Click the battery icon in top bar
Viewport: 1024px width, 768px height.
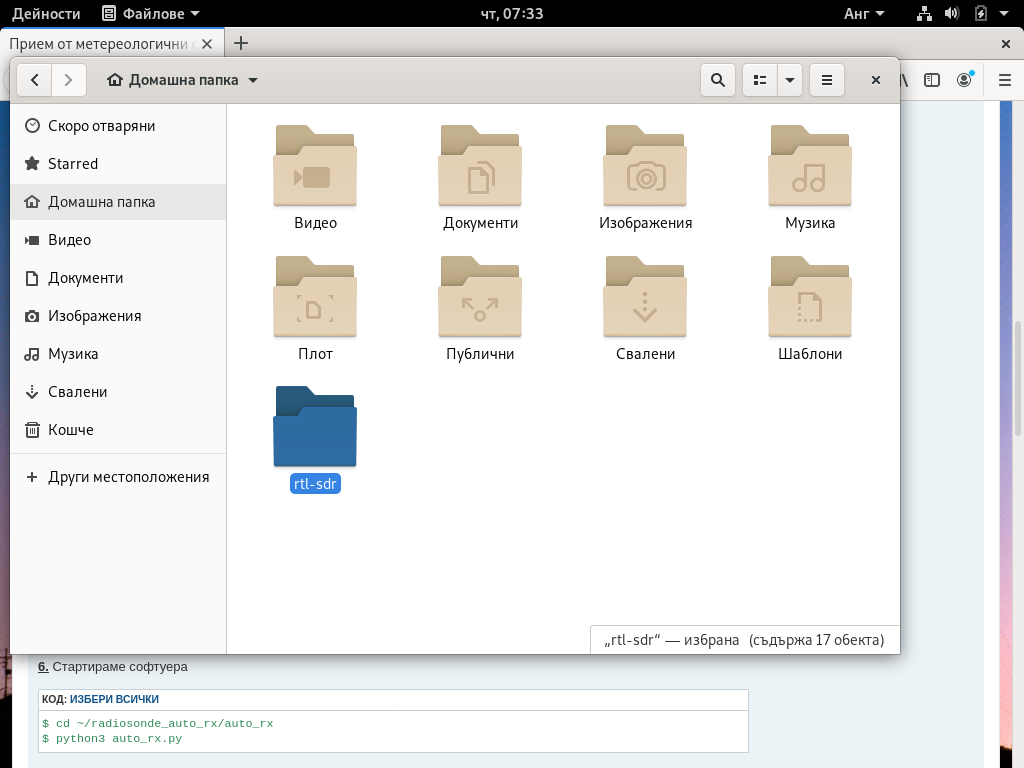click(x=980, y=13)
